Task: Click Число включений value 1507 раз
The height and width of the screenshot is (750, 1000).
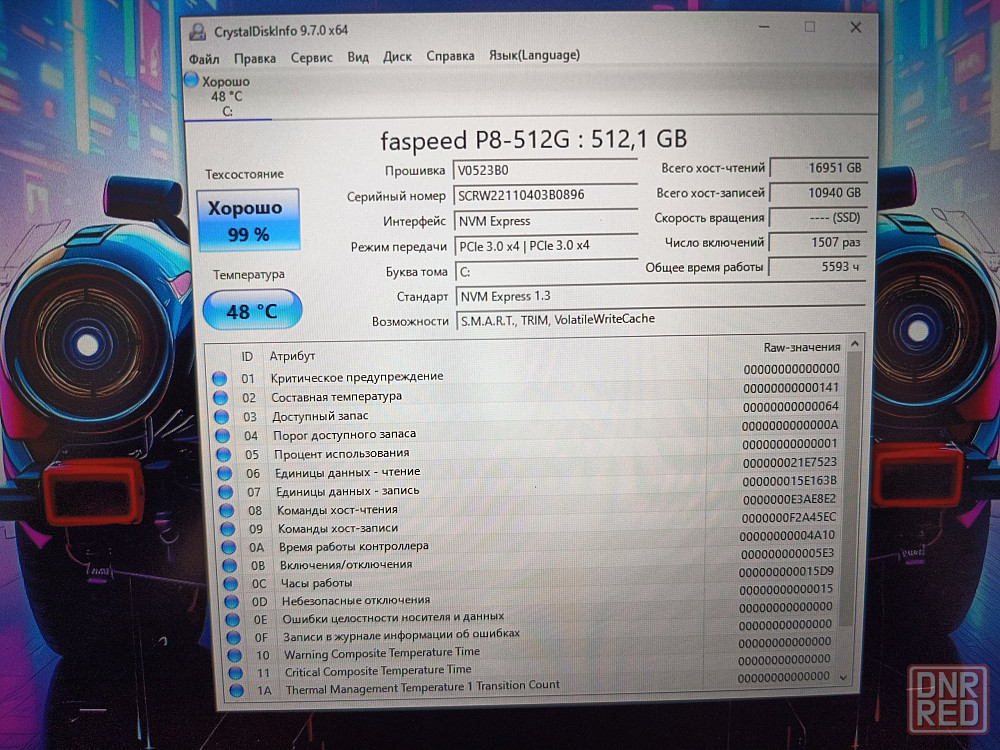Action: pyautogui.click(x=817, y=242)
